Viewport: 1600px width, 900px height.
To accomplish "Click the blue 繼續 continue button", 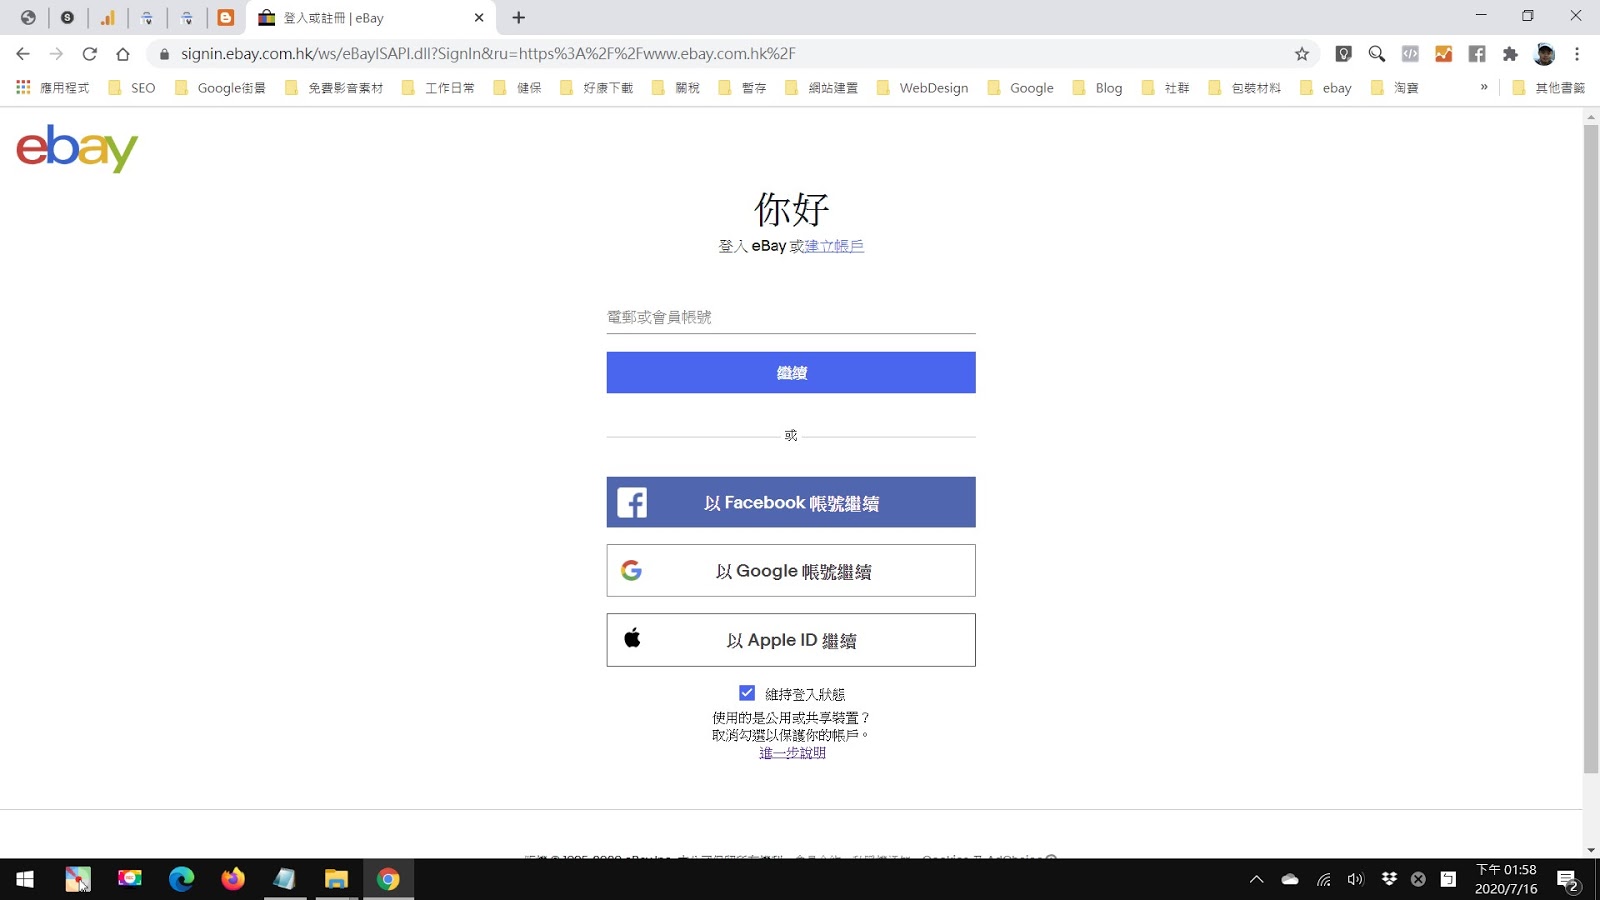I will pos(791,372).
